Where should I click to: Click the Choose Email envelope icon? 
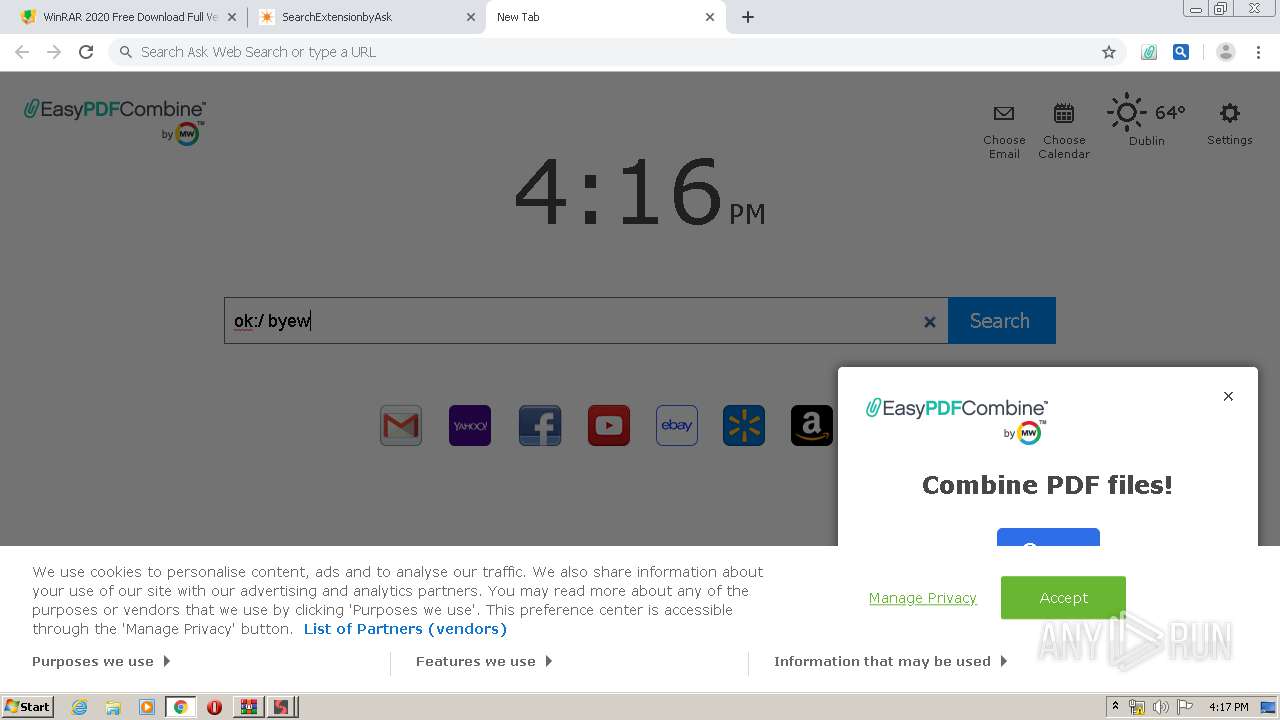click(1004, 114)
